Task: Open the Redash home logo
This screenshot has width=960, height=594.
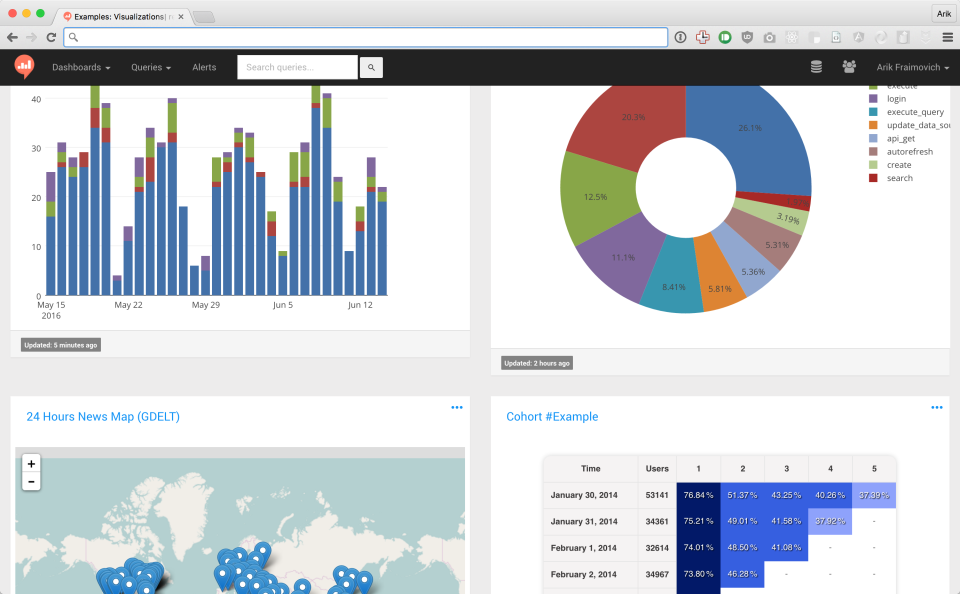Action: [23, 67]
